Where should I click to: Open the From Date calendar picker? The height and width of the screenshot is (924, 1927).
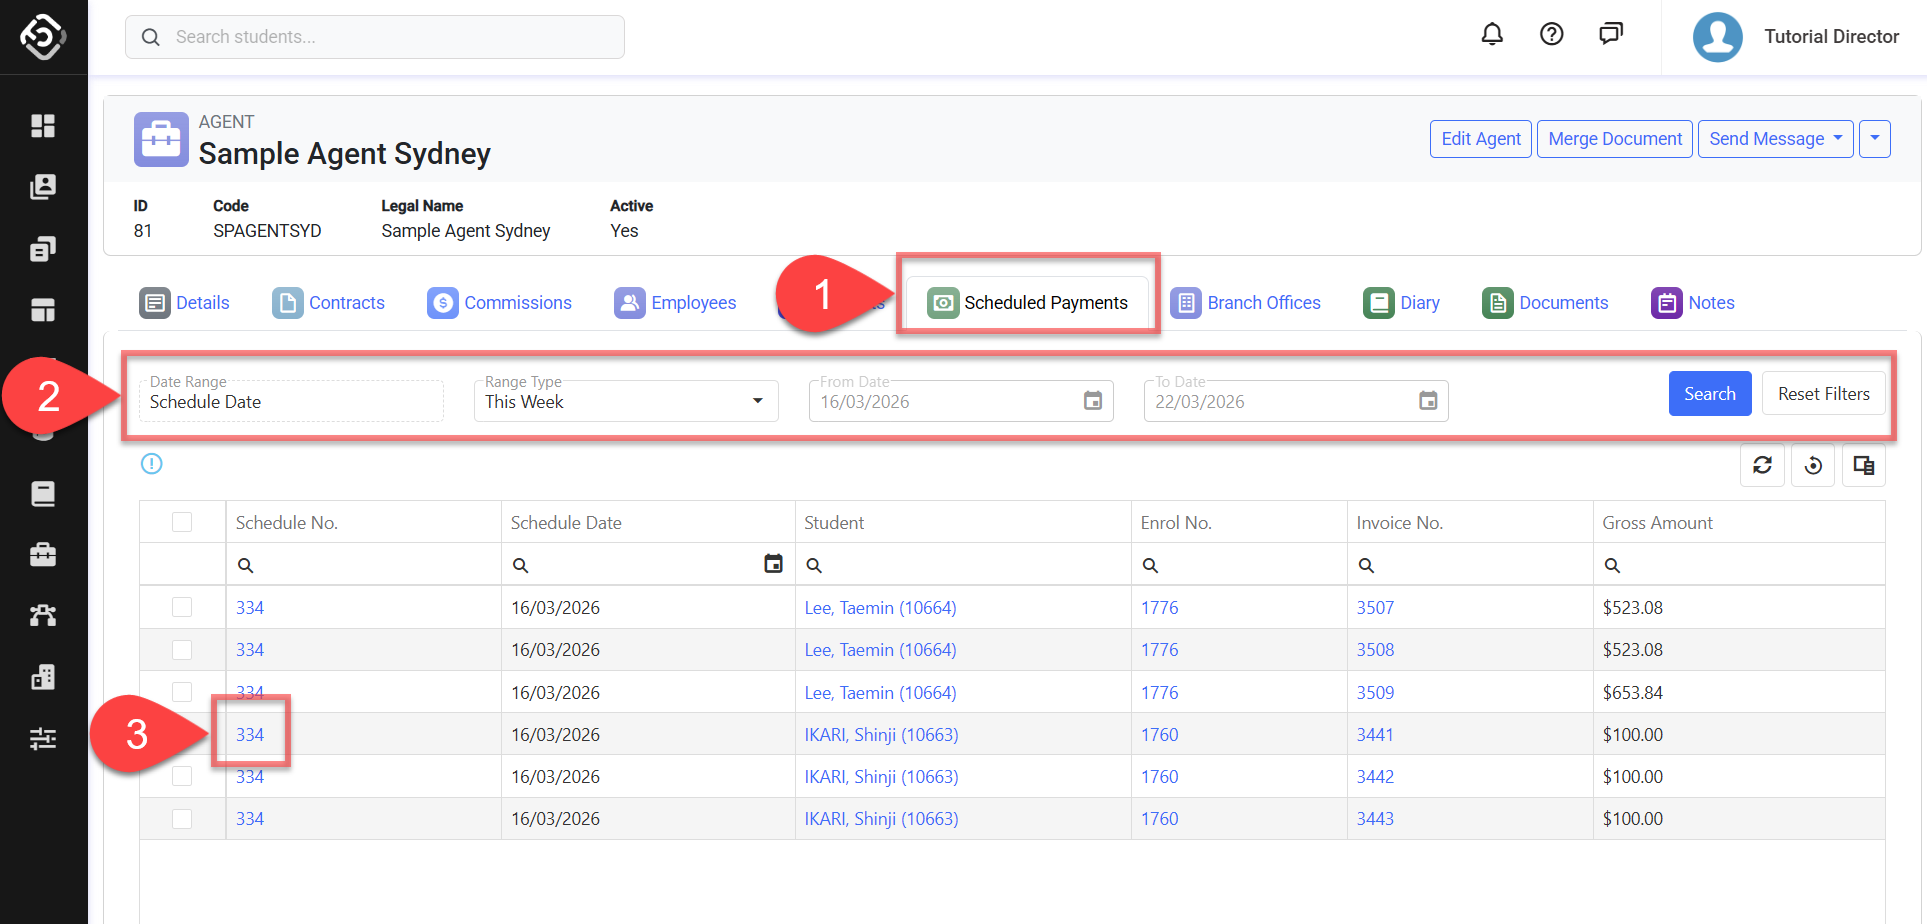[x=1093, y=401]
